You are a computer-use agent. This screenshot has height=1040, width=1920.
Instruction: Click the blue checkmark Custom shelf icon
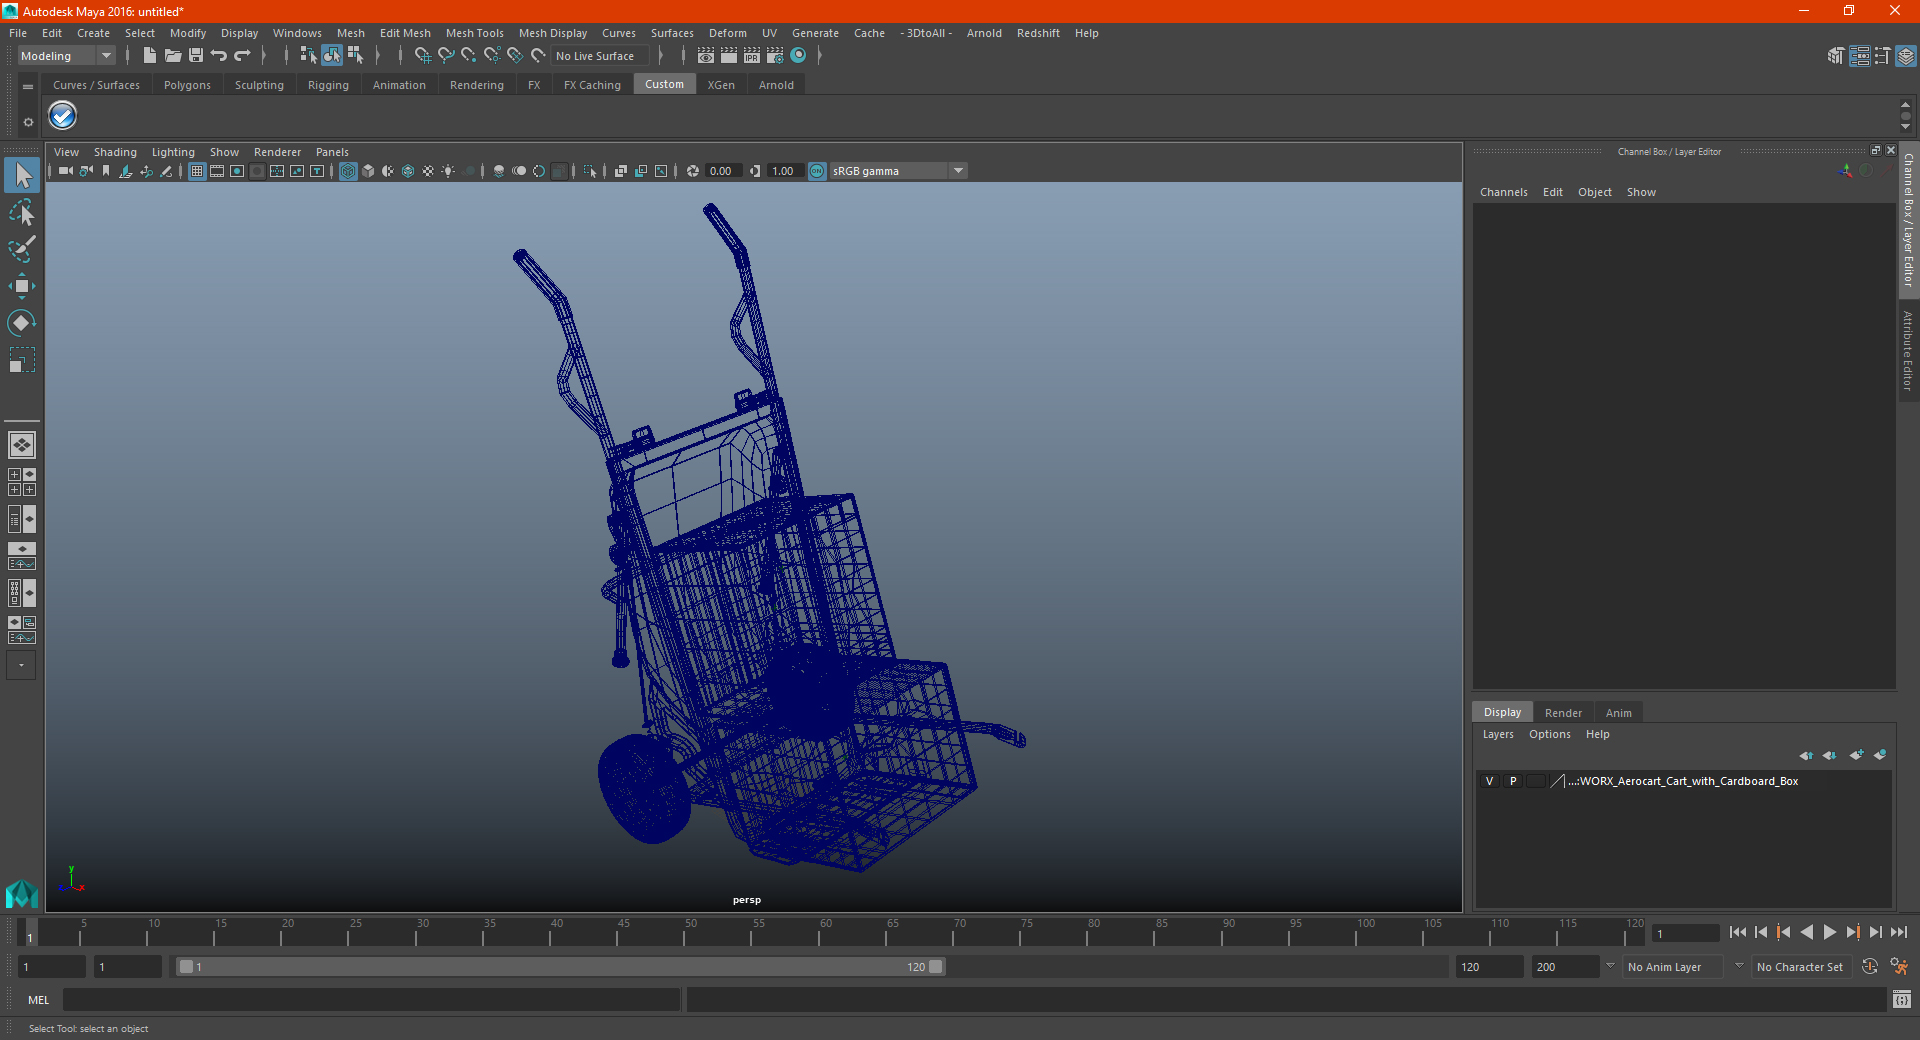[63, 116]
